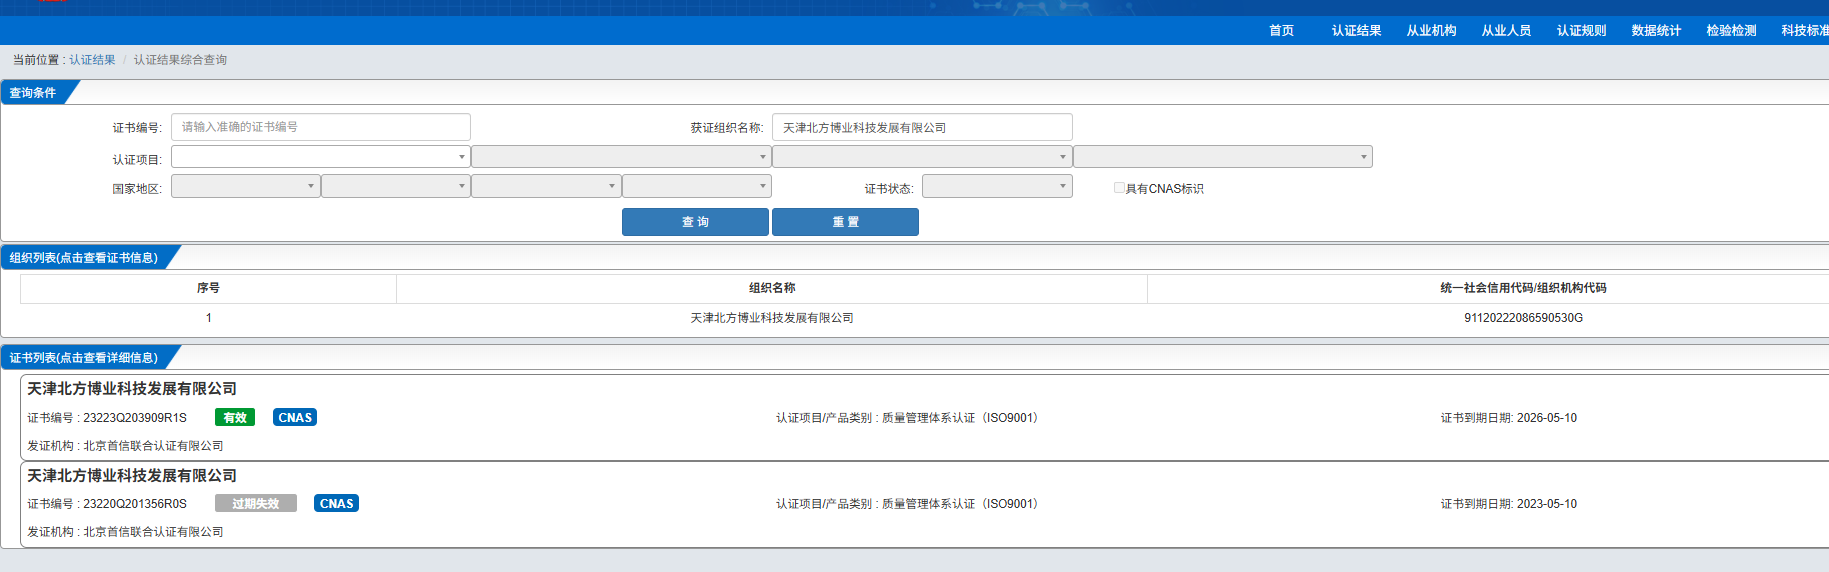Click the row number 1 cell
Image resolution: width=1829 pixels, height=572 pixels.
coord(208,318)
